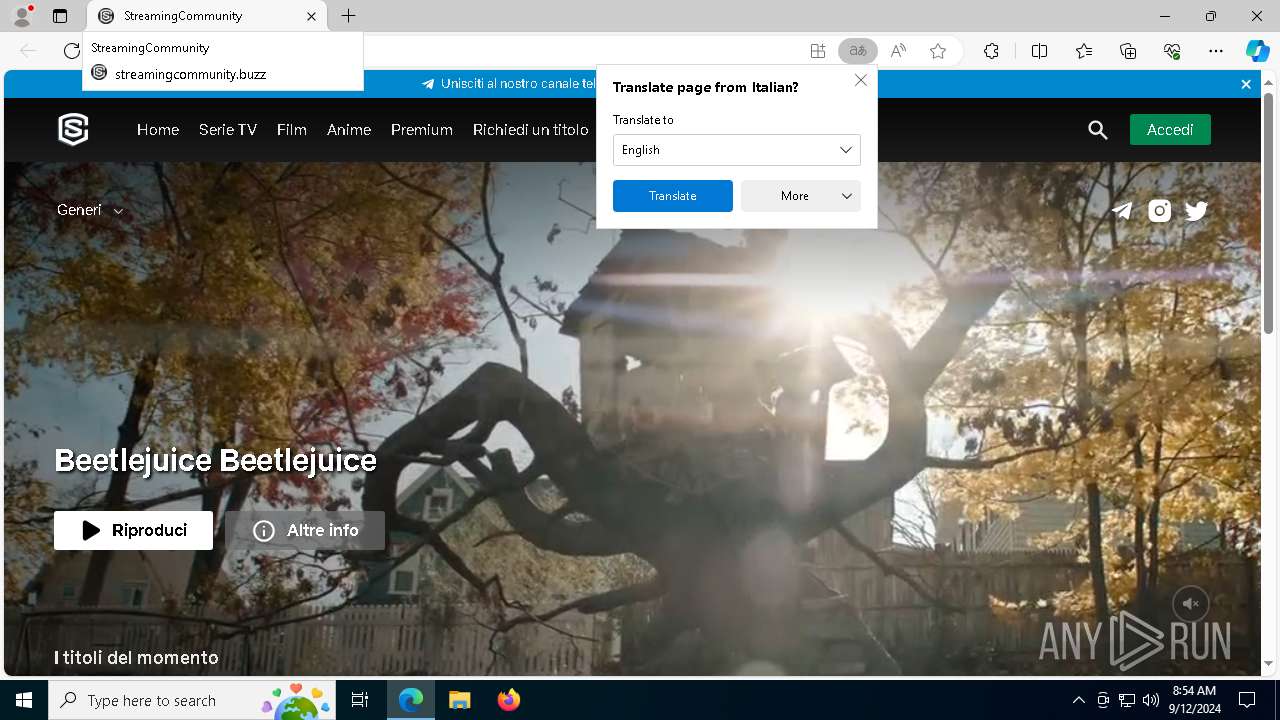Image resolution: width=1280 pixels, height=720 pixels.
Task: Show hidden system tray icons
Action: pos(1078,700)
